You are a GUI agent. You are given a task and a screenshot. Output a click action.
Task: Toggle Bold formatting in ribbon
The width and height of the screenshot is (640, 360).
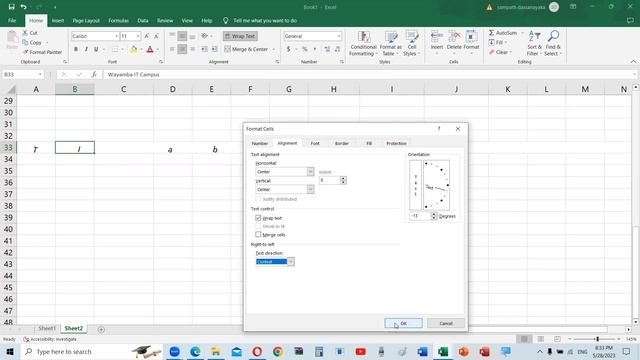(x=76, y=49)
